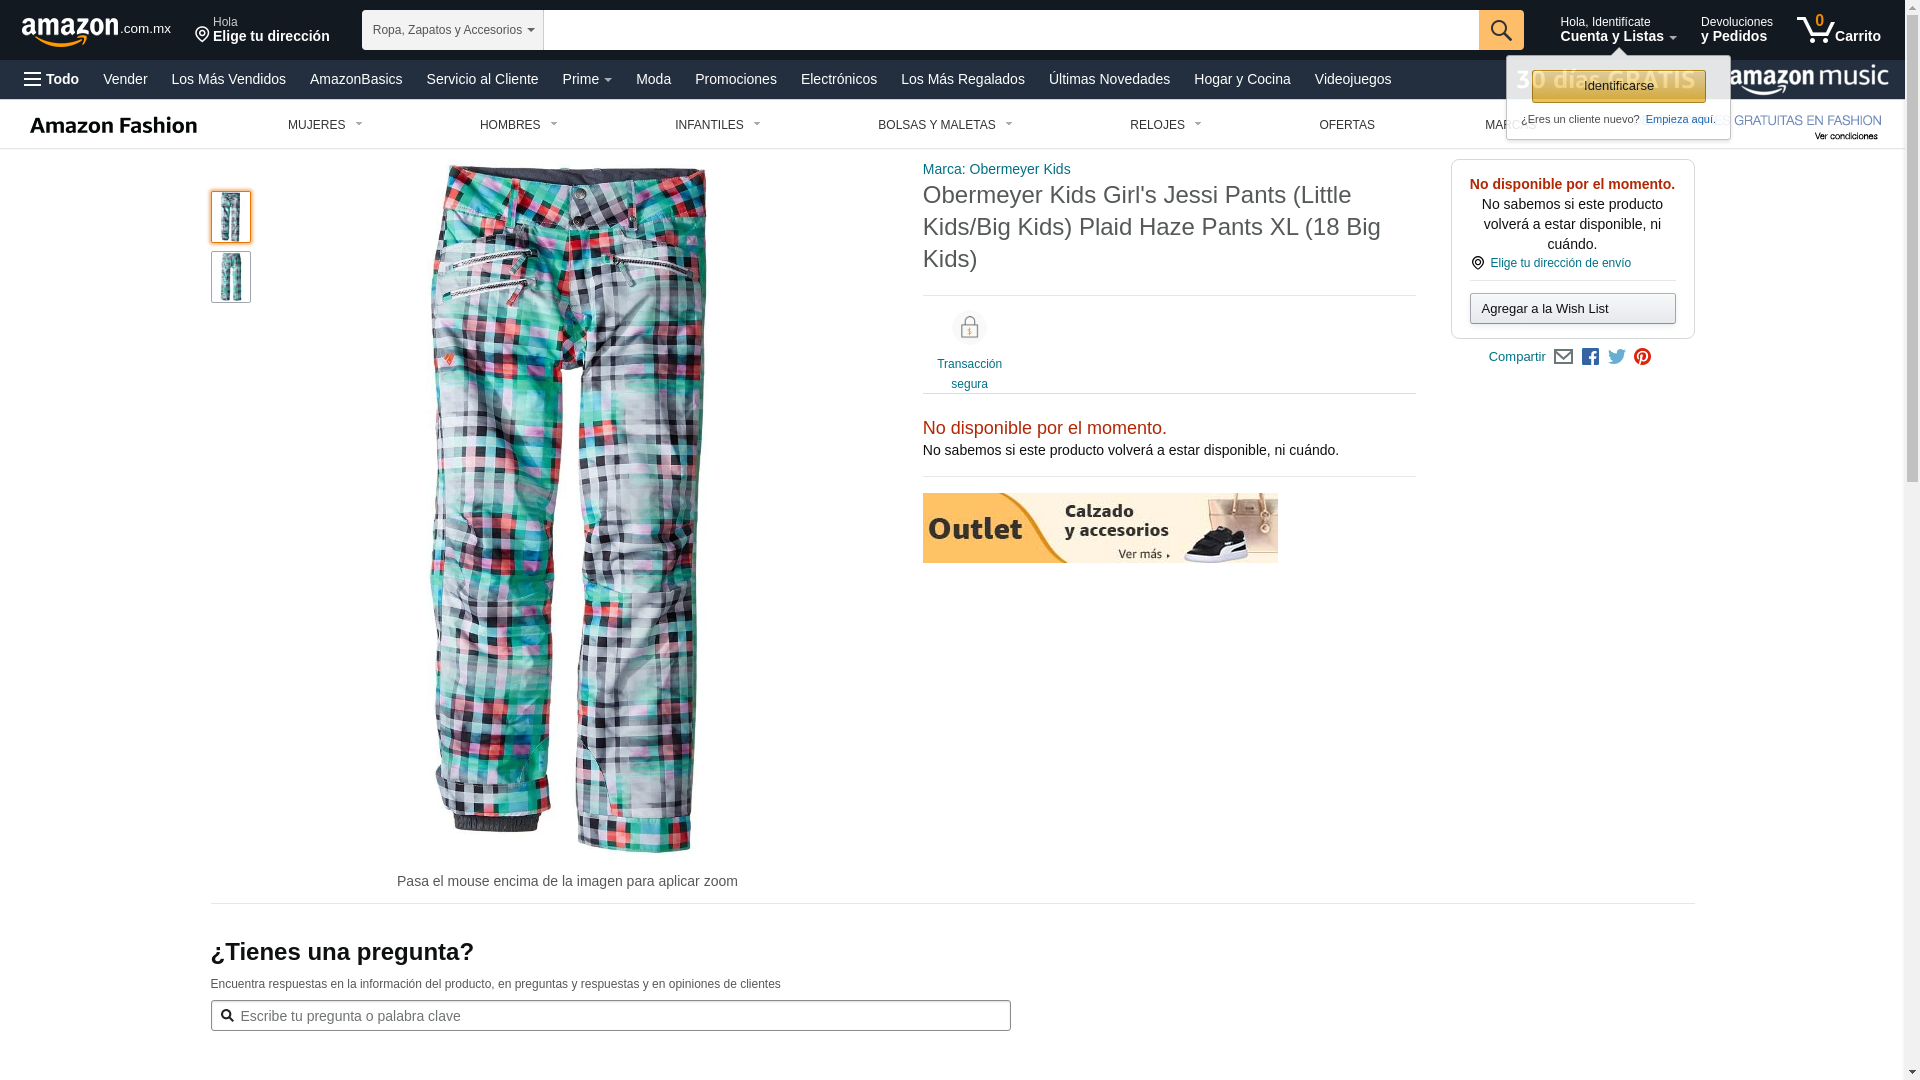Click the secure transaction lock icon
This screenshot has height=1080, width=1920.
point(969,328)
